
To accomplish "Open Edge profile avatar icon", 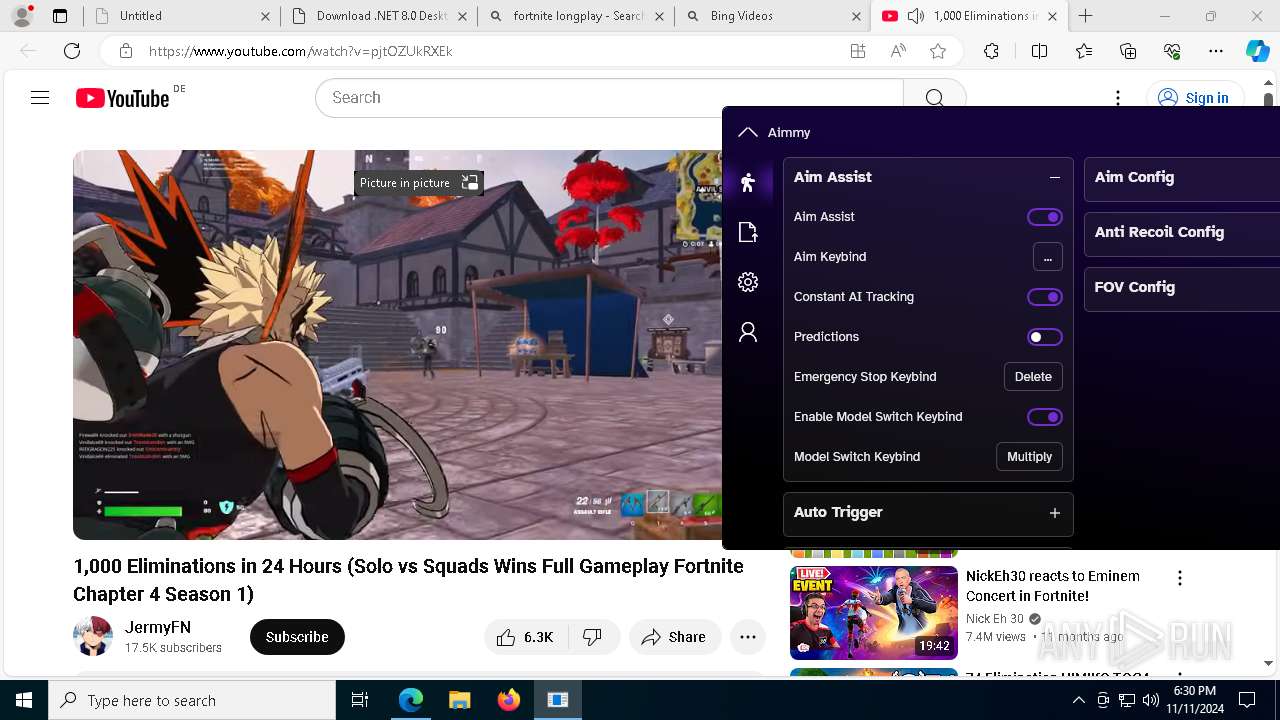I will [x=22, y=15].
